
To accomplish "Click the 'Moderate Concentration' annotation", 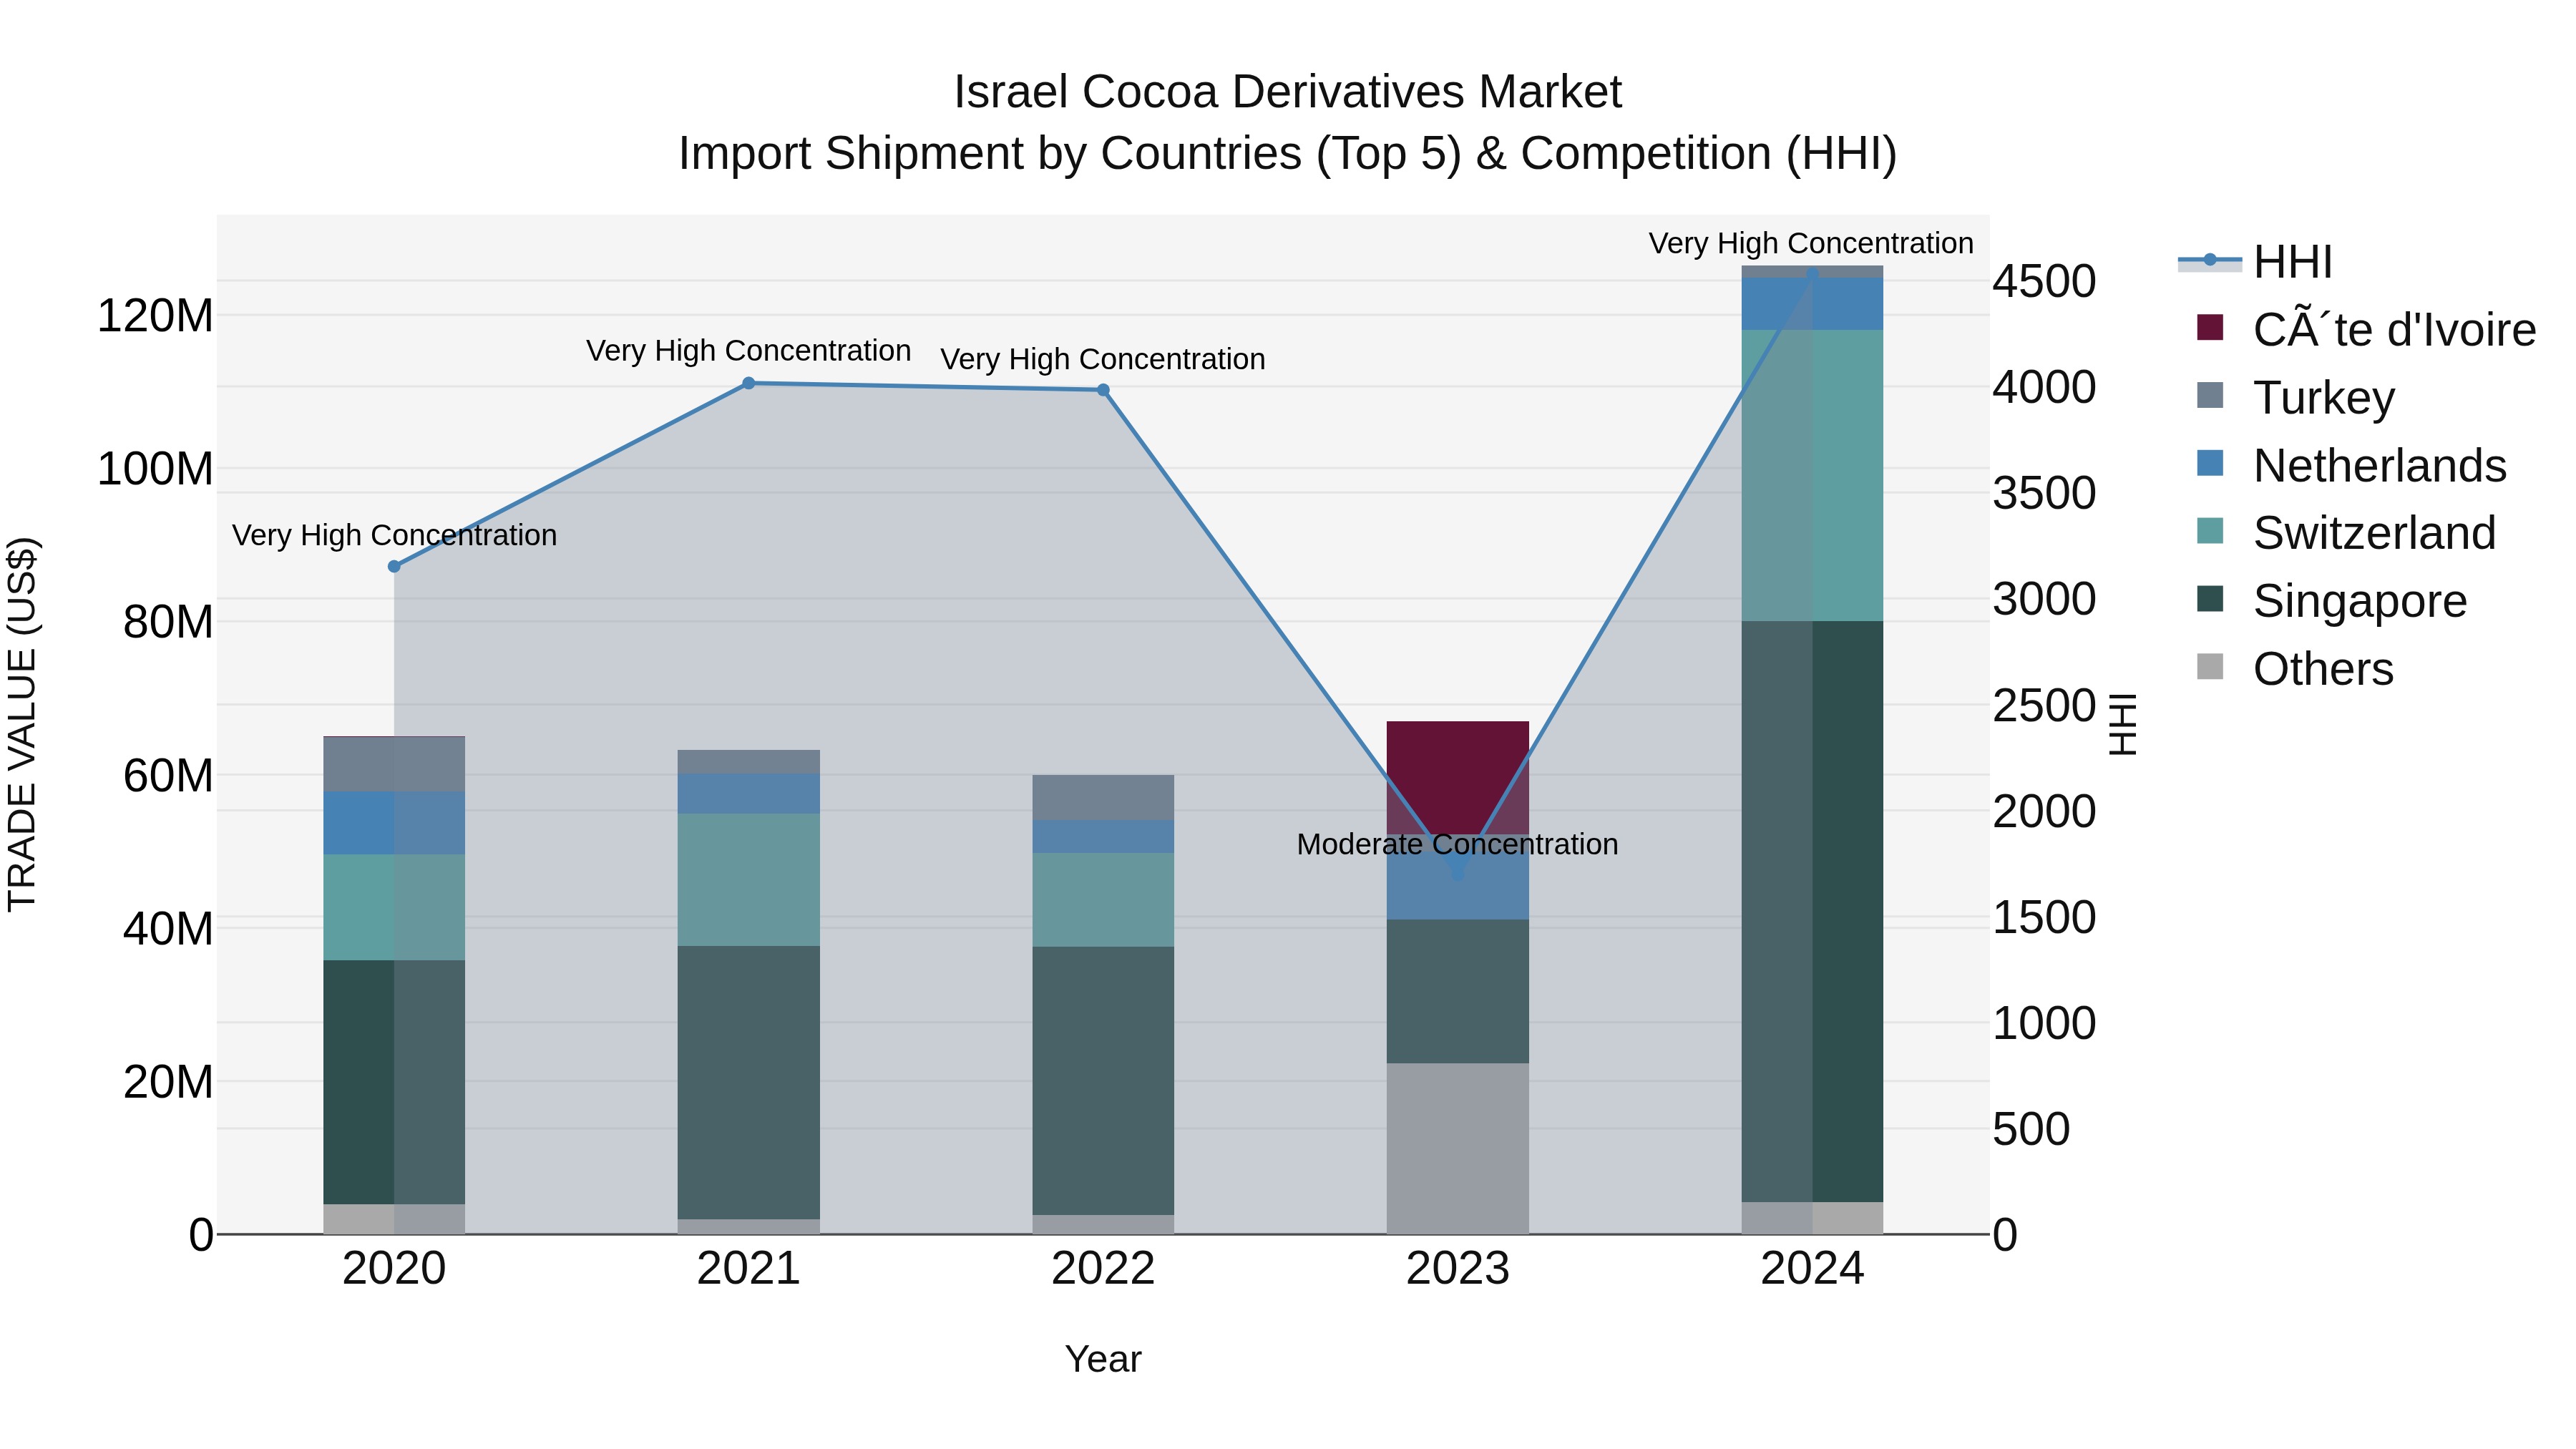I will [1457, 844].
